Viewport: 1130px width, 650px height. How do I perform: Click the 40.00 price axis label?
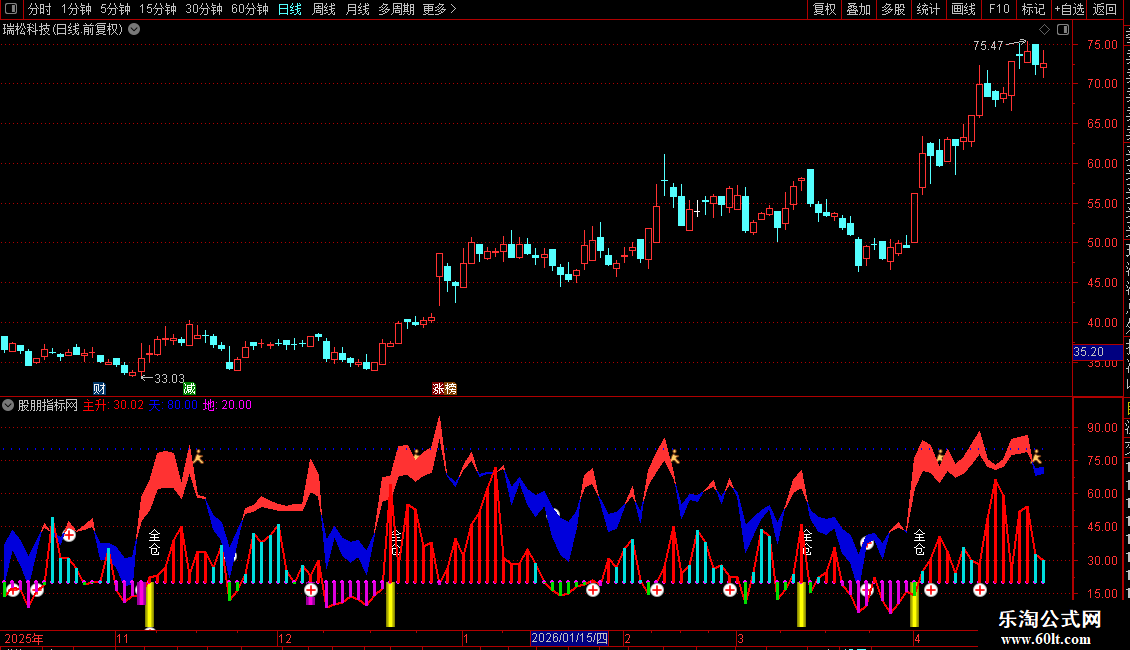point(1102,323)
